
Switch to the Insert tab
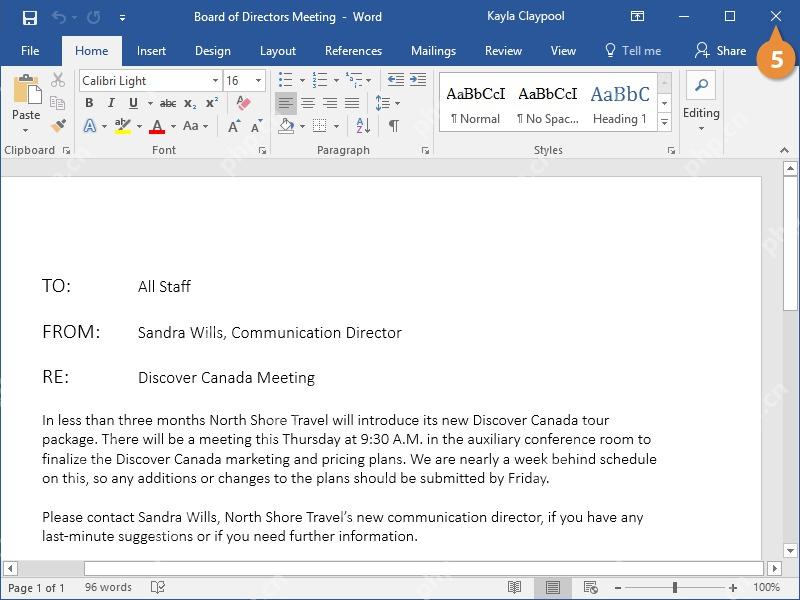click(151, 51)
